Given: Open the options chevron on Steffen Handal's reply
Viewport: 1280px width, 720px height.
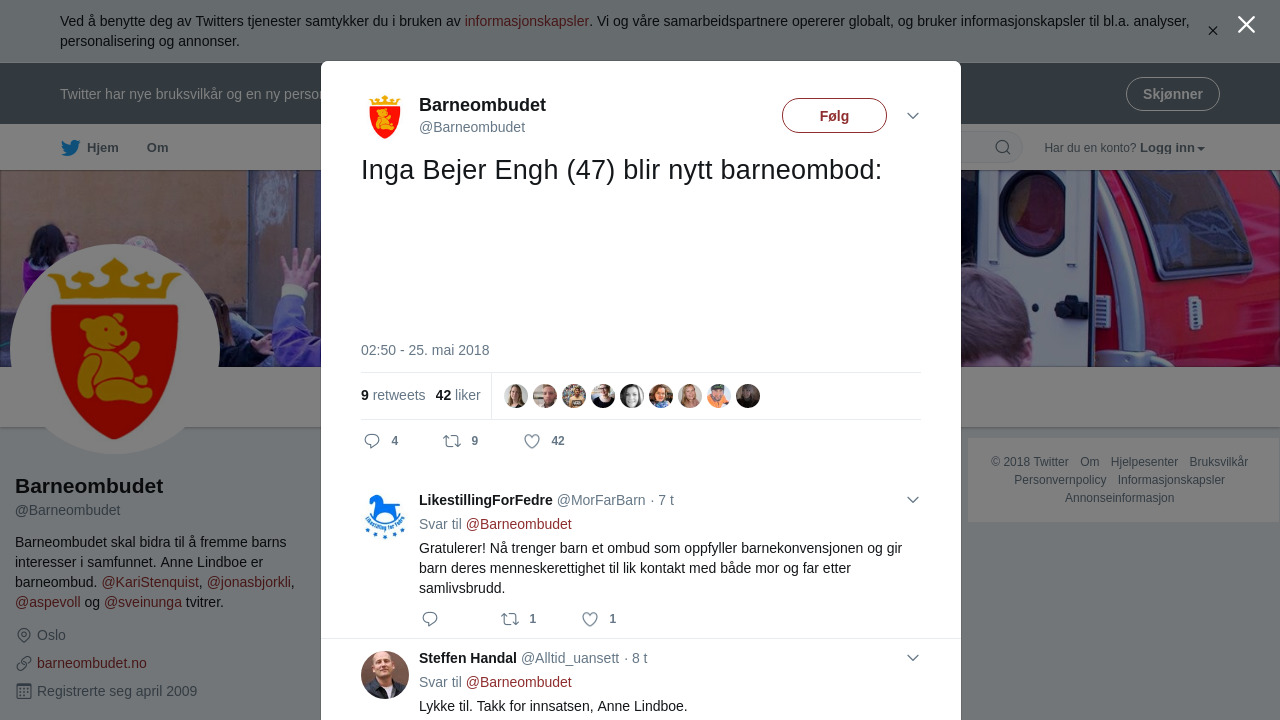Looking at the screenshot, I should click(913, 658).
